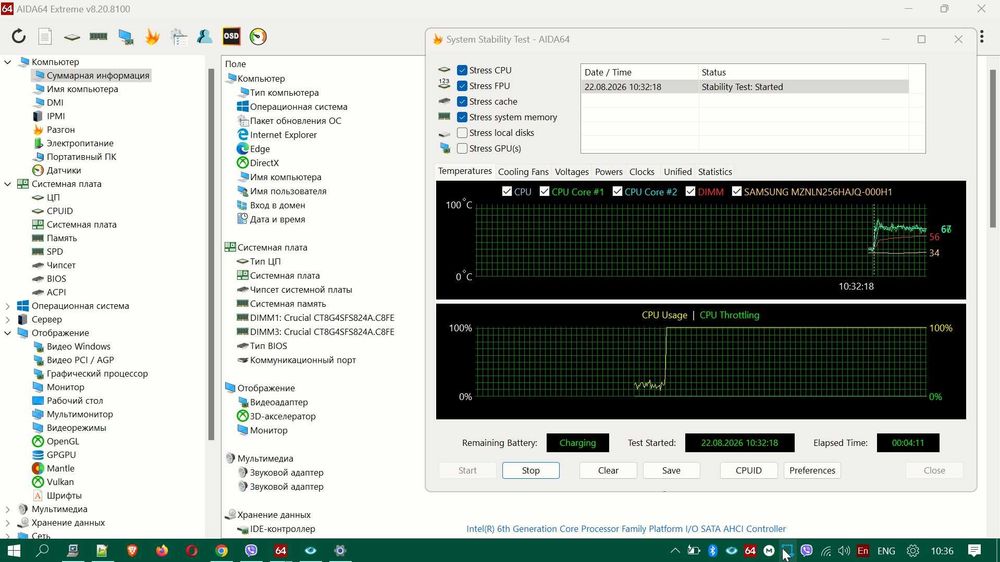This screenshot has height=562, width=1000.
Task: Select the CPUID tree item
Action: [x=59, y=211]
